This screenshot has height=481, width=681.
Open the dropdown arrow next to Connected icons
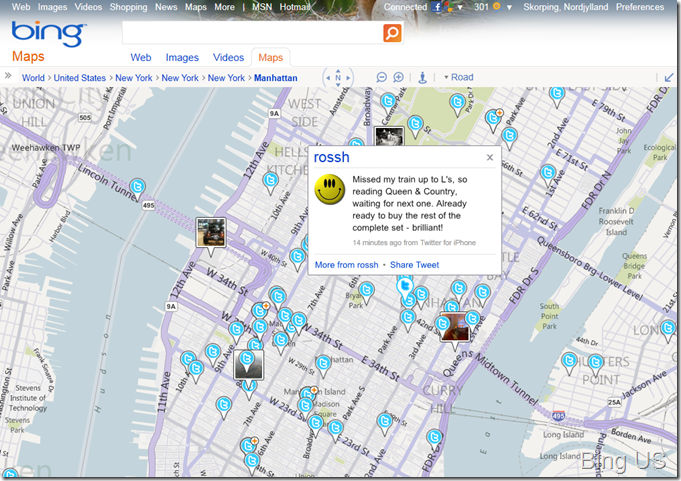coord(460,7)
